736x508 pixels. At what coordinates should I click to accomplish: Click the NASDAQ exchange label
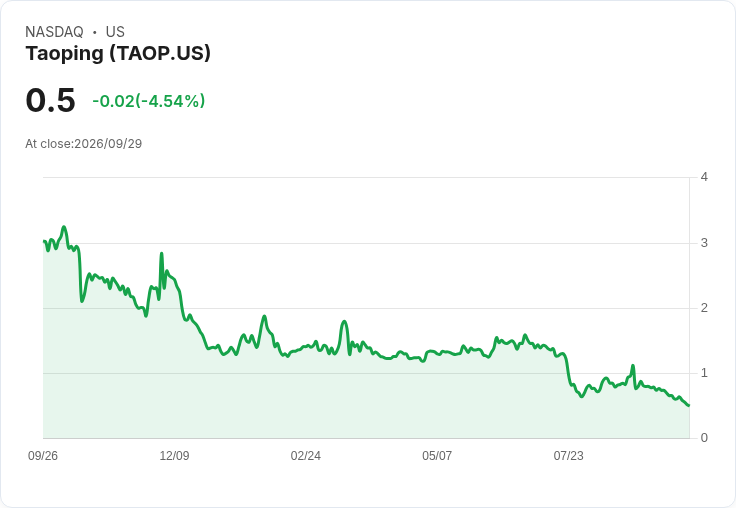54,32
